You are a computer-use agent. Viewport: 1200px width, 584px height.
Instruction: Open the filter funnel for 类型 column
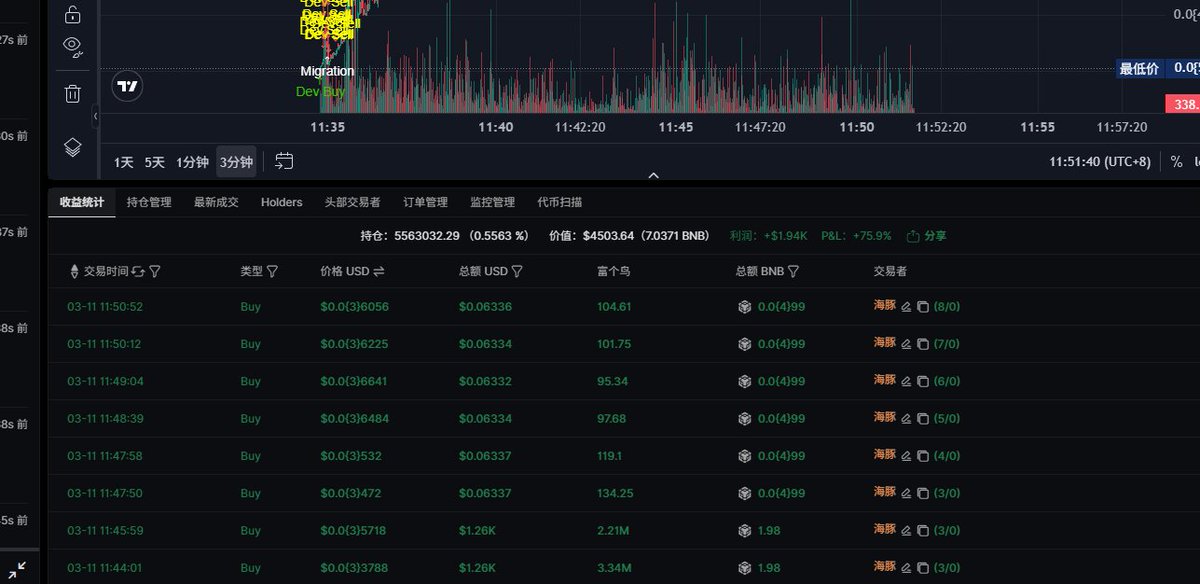tap(273, 271)
